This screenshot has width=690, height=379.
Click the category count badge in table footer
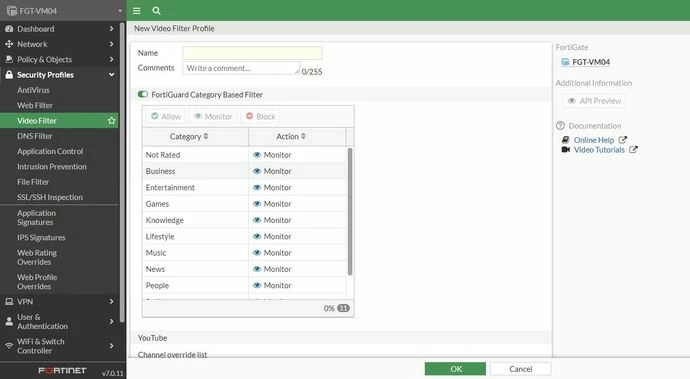tap(343, 308)
